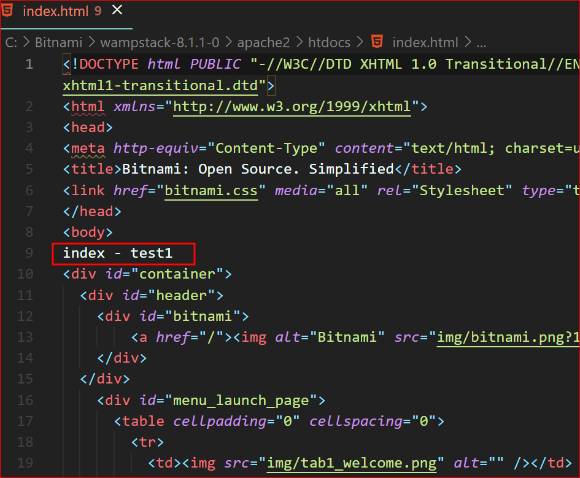Click the alt="Bitnami" attribute on line 13
The width and height of the screenshot is (580, 478).
[330, 337]
